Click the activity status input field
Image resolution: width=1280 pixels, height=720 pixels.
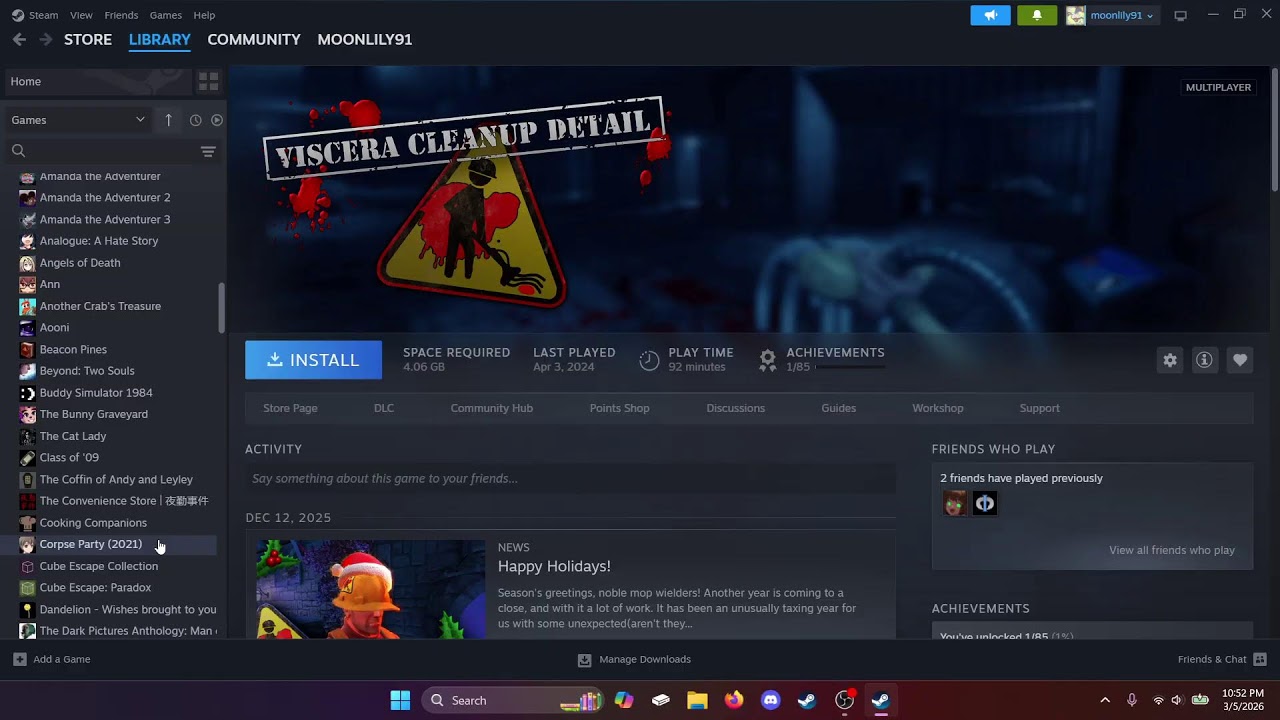coord(570,479)
